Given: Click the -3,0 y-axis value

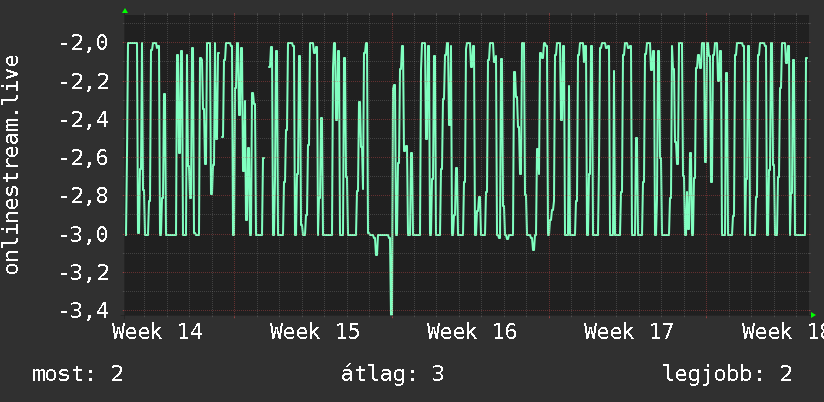Looking at the screenshot, I should tap(83, 234).
